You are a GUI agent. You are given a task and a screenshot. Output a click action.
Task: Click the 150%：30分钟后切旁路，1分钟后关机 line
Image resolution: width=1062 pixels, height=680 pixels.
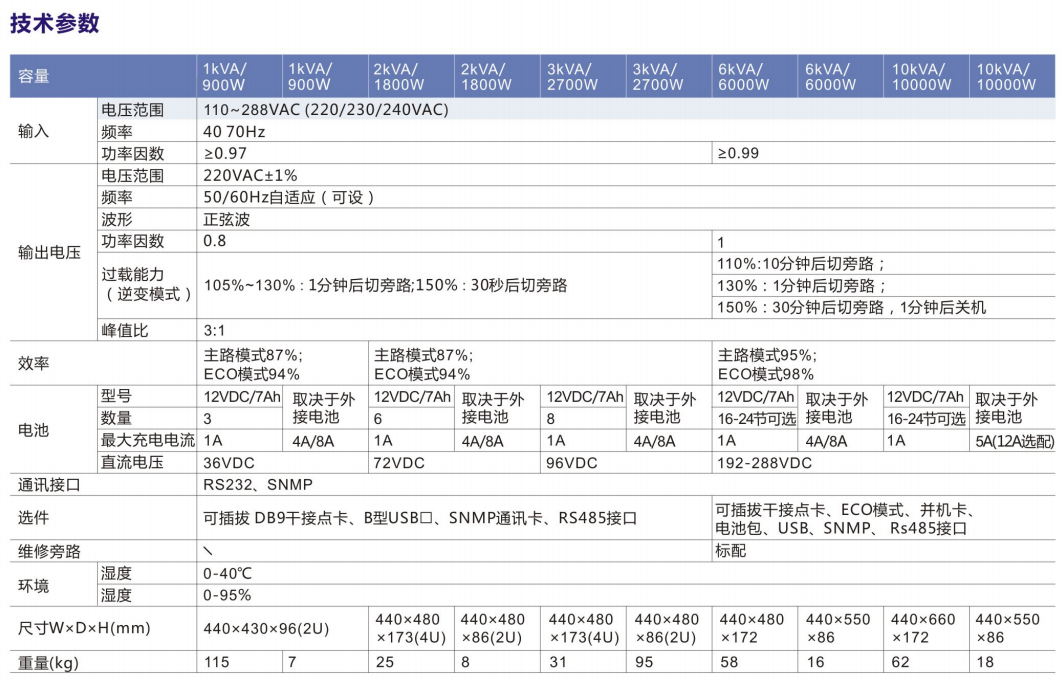pyautogui.click(x=851, y=307)
